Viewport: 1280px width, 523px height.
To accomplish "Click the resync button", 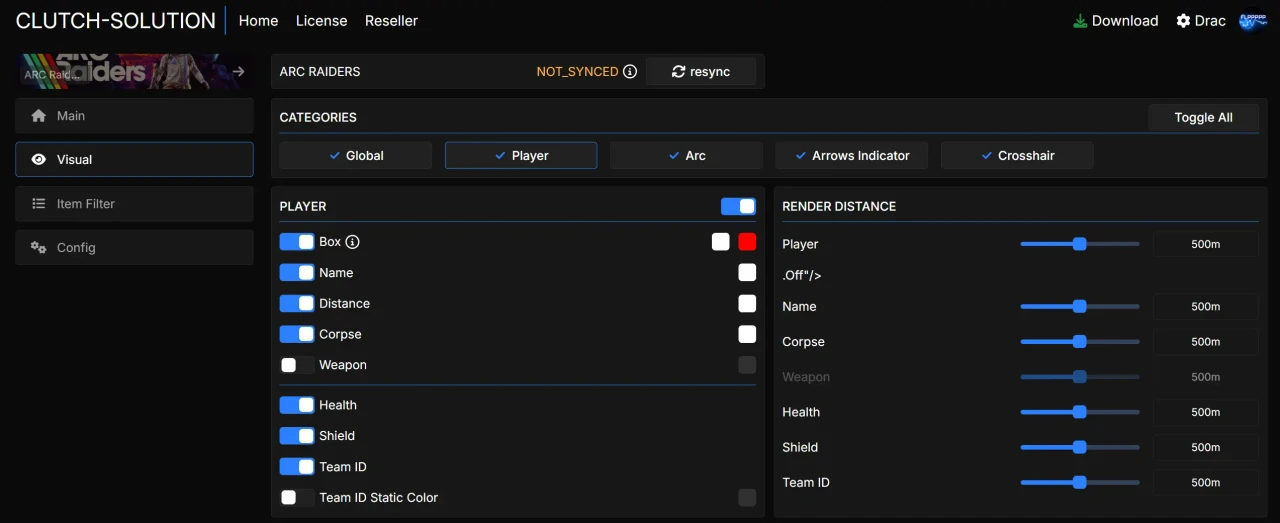I will 701,72.
